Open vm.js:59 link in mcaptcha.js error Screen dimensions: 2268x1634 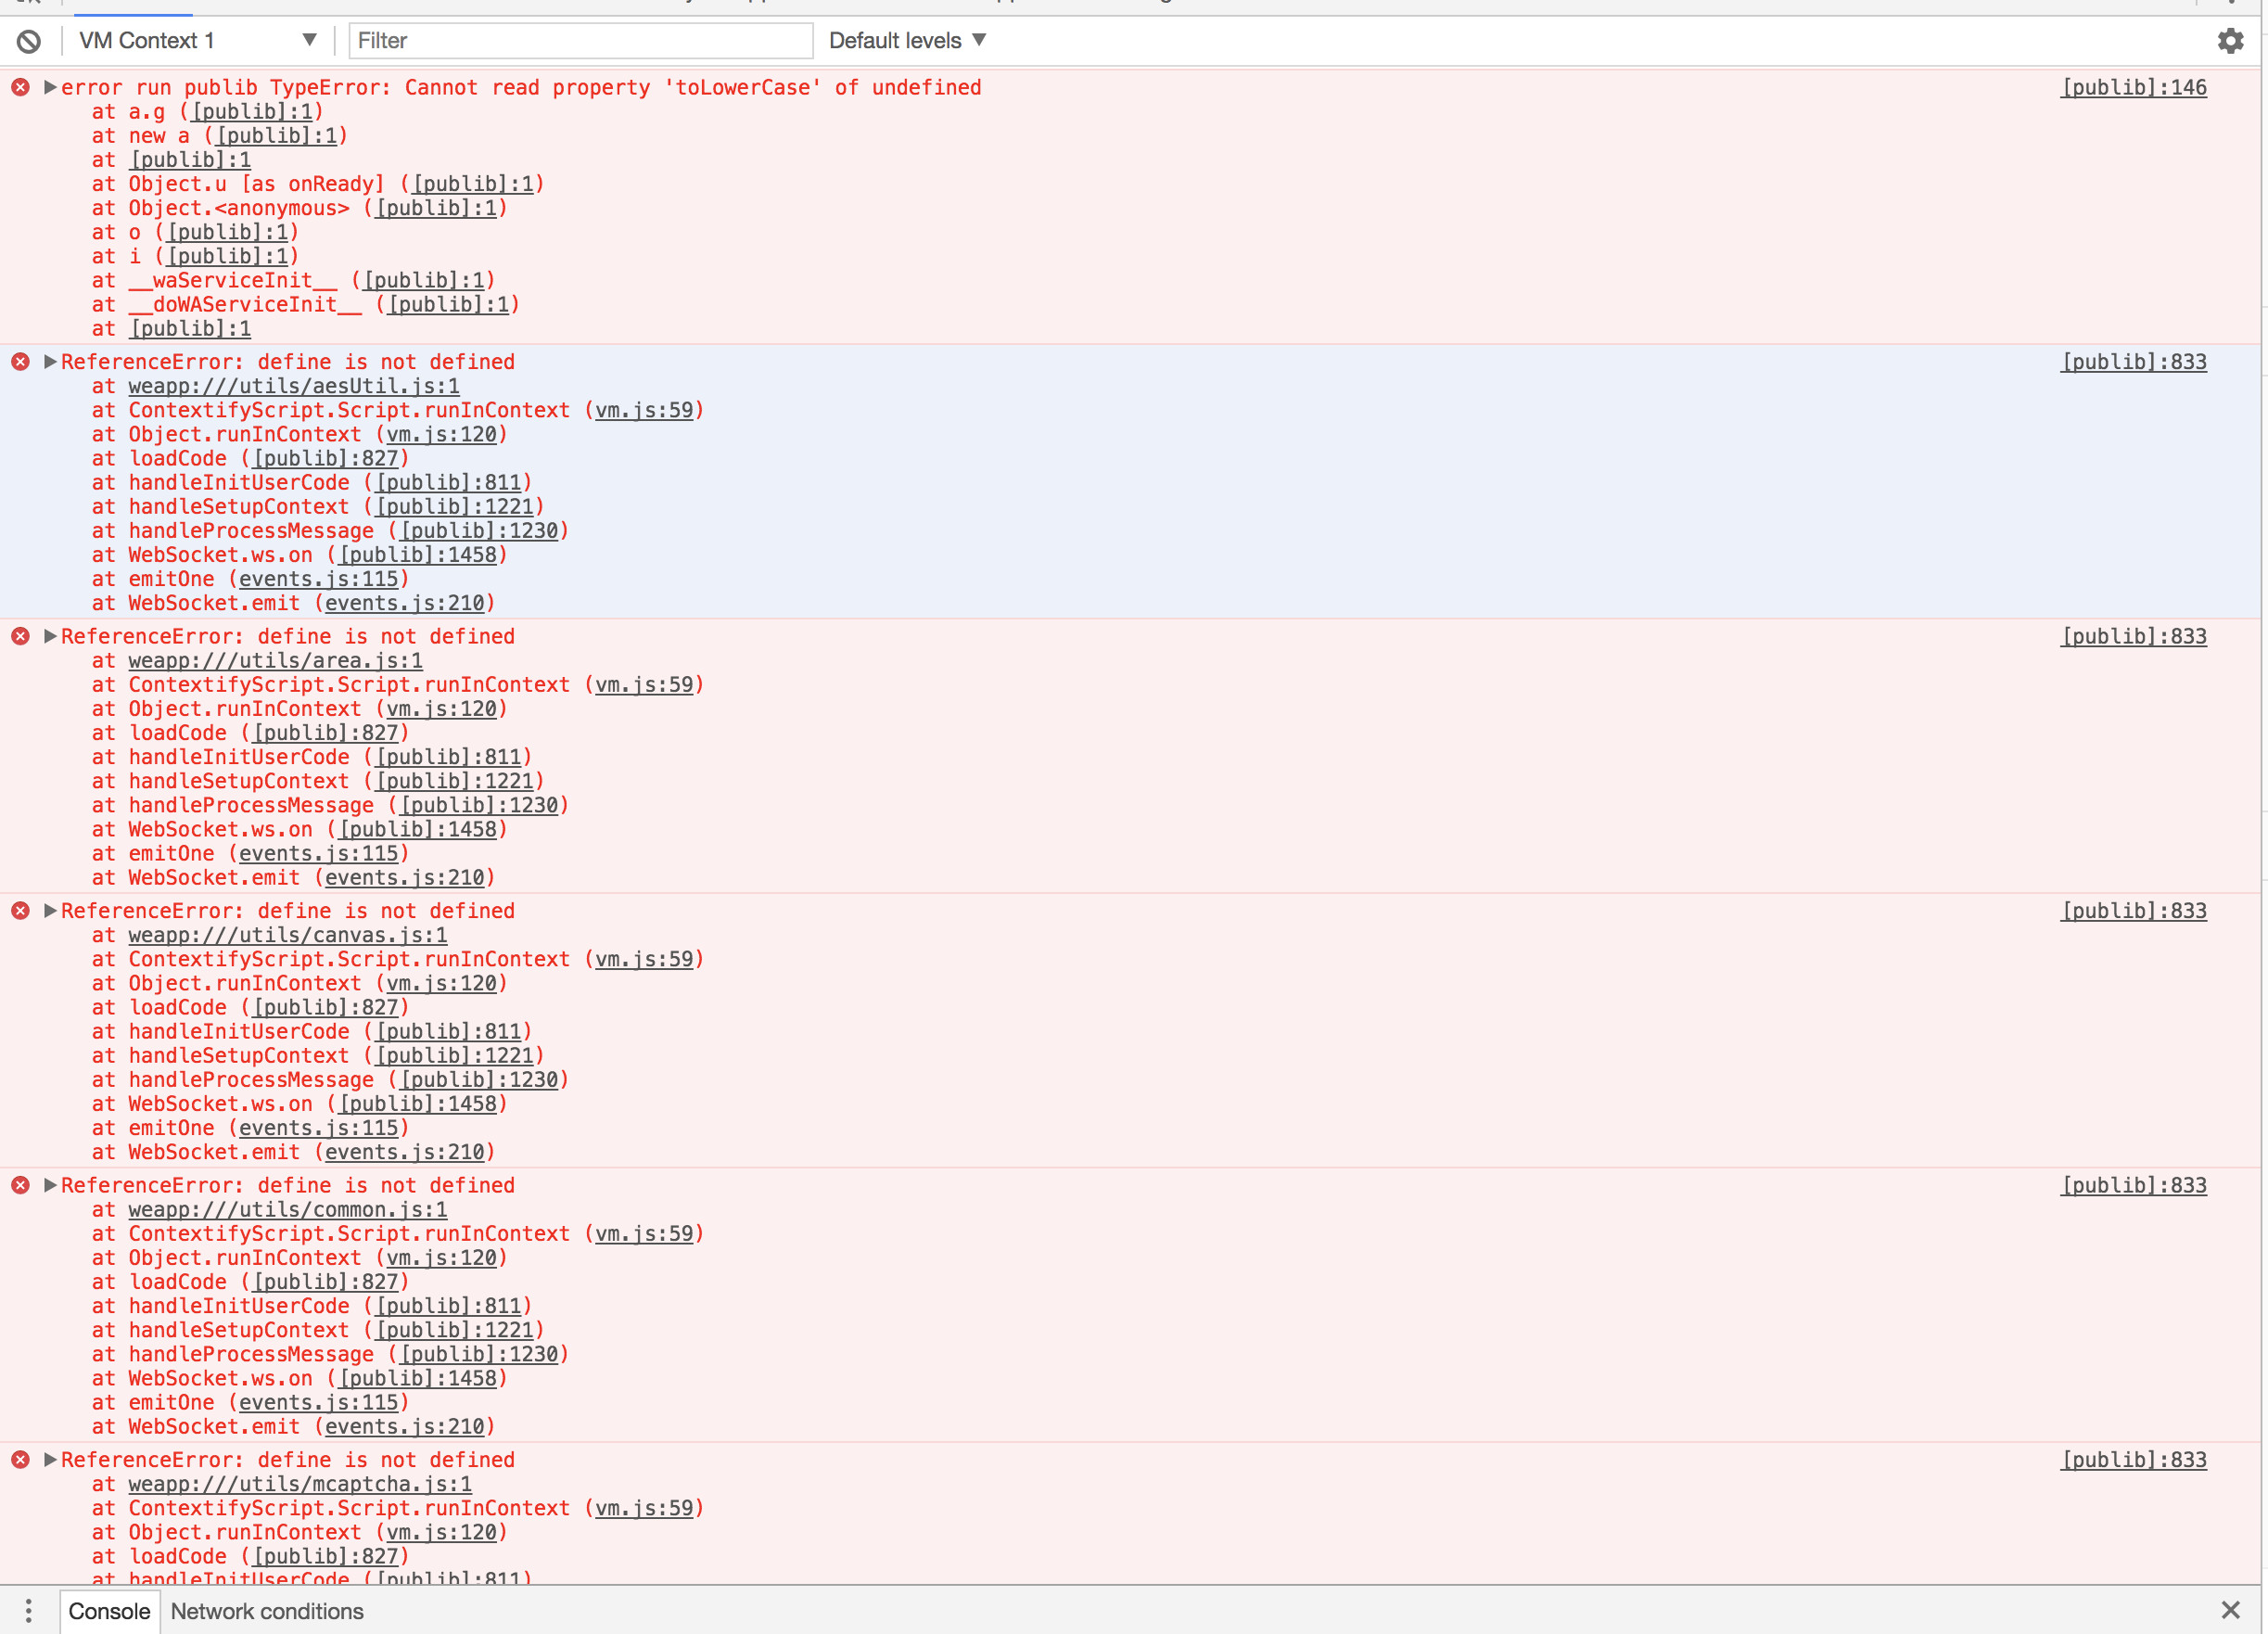click(x=644, y=1509)
